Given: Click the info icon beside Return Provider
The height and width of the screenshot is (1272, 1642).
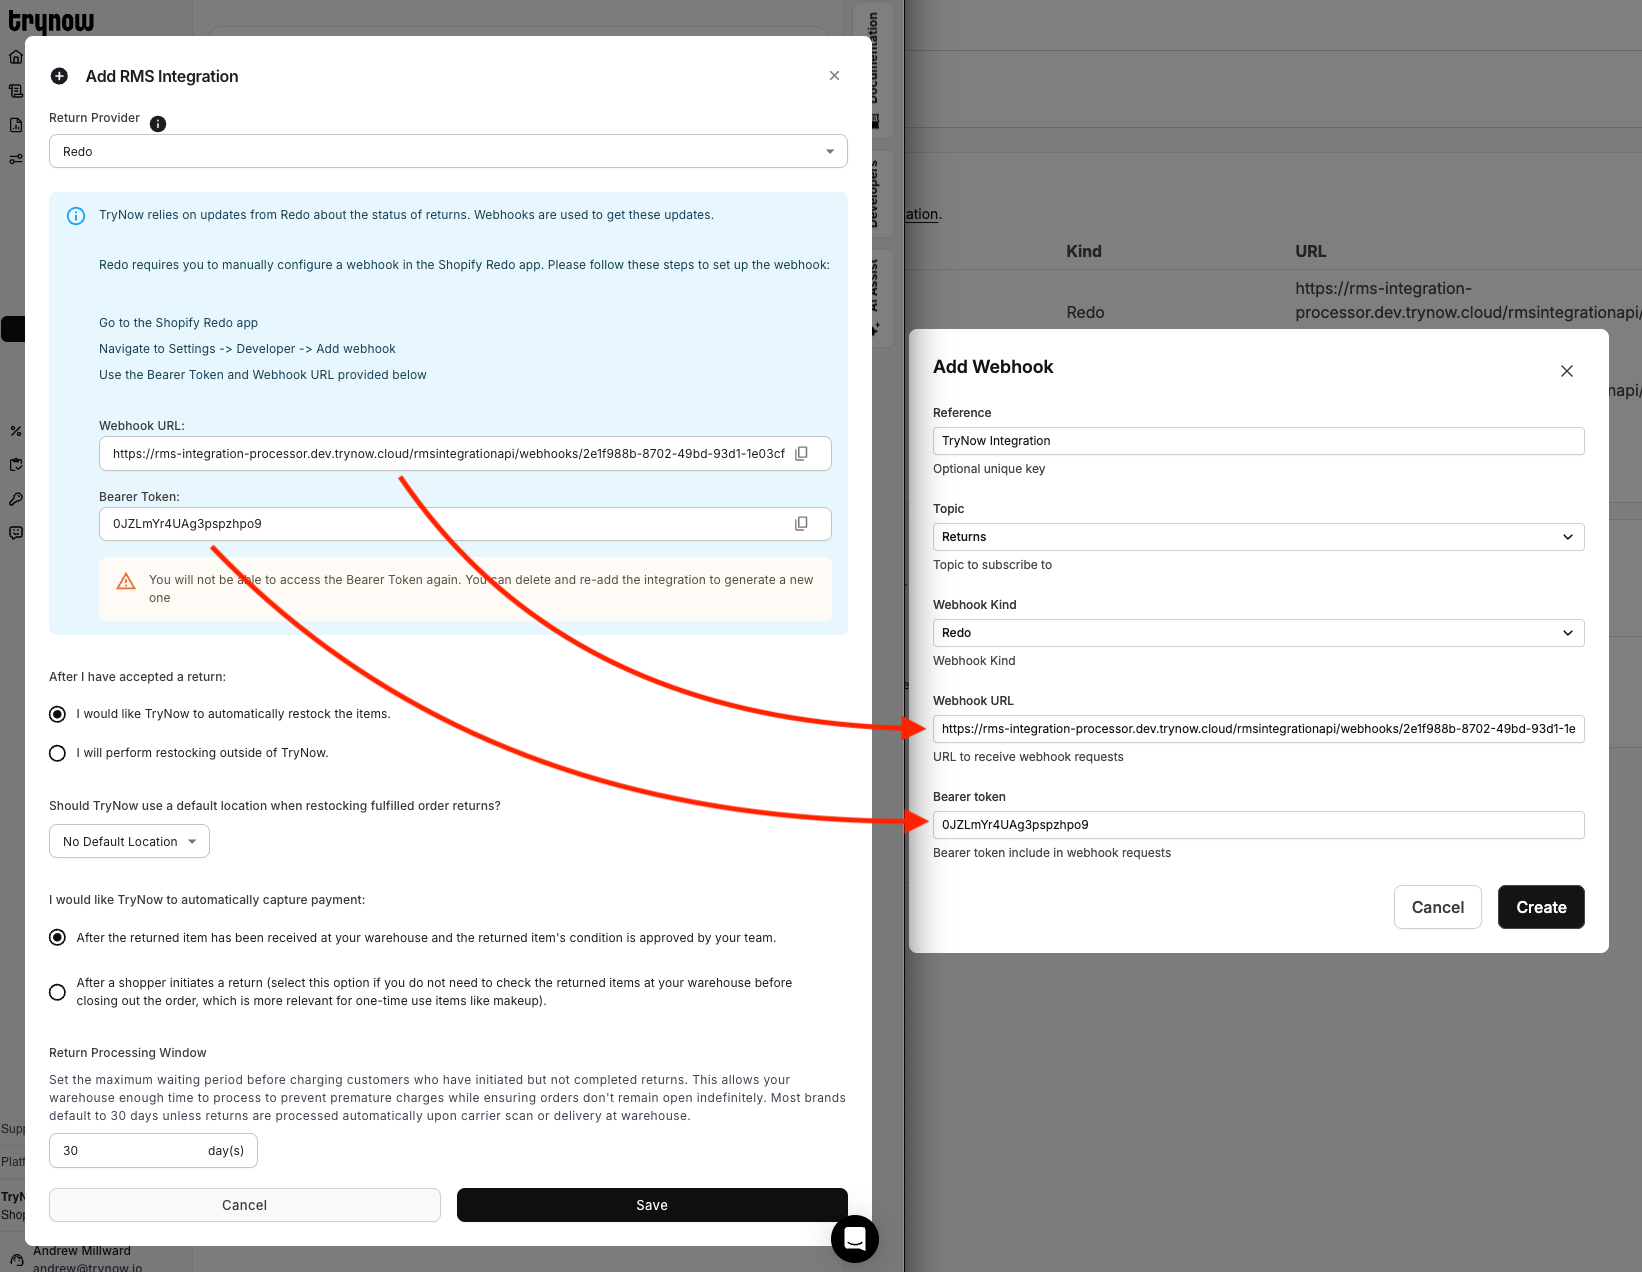Looking at the screenshot, I should (158, 124).
